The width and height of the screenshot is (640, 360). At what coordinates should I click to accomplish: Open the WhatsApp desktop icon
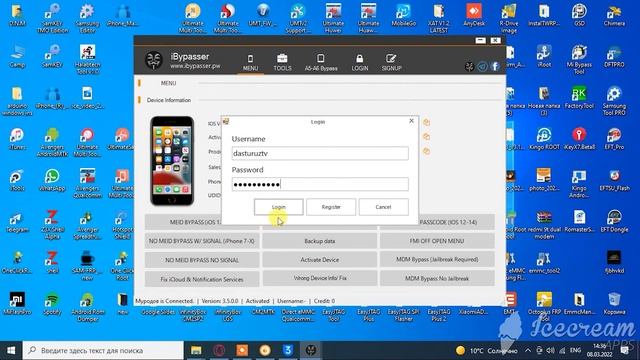(x=52, y=180)
